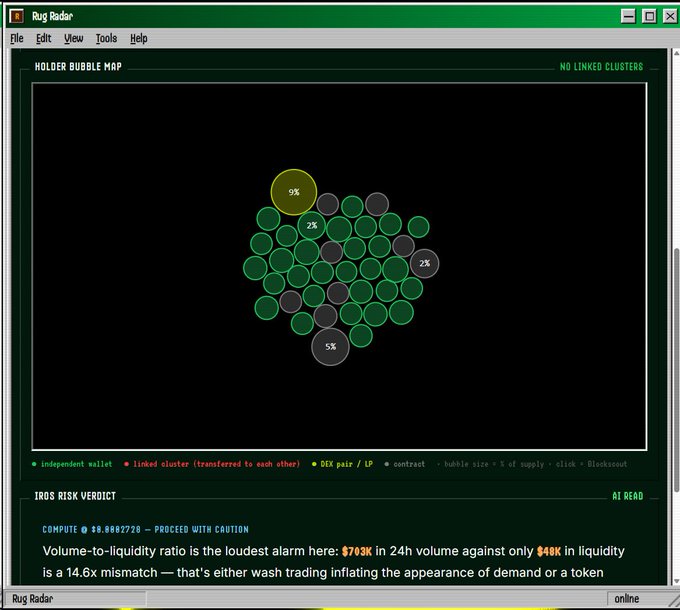This screenshot has height=610, width=680.
Task: Click the DEX pair / LP legend entry
Action: pos(342,464)
